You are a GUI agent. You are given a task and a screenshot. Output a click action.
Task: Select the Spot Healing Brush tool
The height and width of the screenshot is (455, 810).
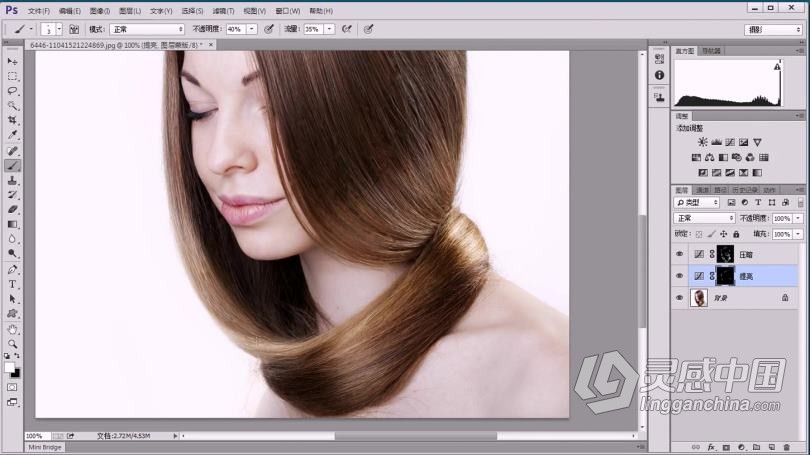(x=12, y=151)
